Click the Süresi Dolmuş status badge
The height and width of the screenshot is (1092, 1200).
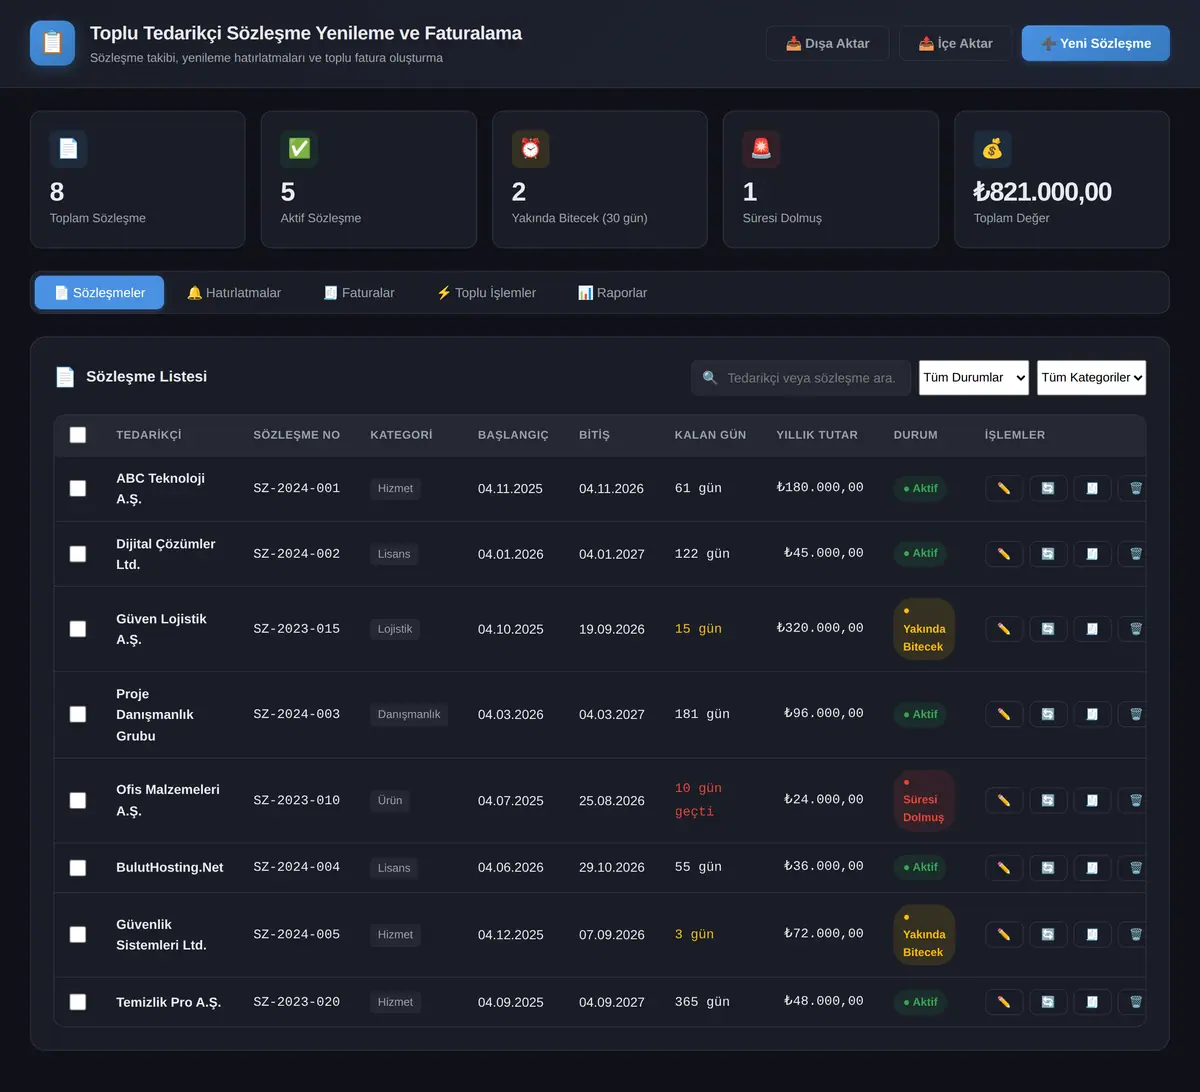click(923, 800)
